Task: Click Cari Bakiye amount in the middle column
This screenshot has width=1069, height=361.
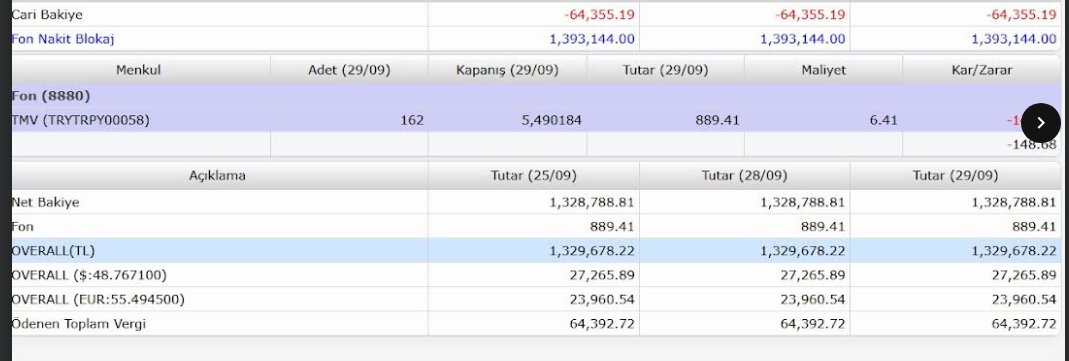Action: [810, 14]
